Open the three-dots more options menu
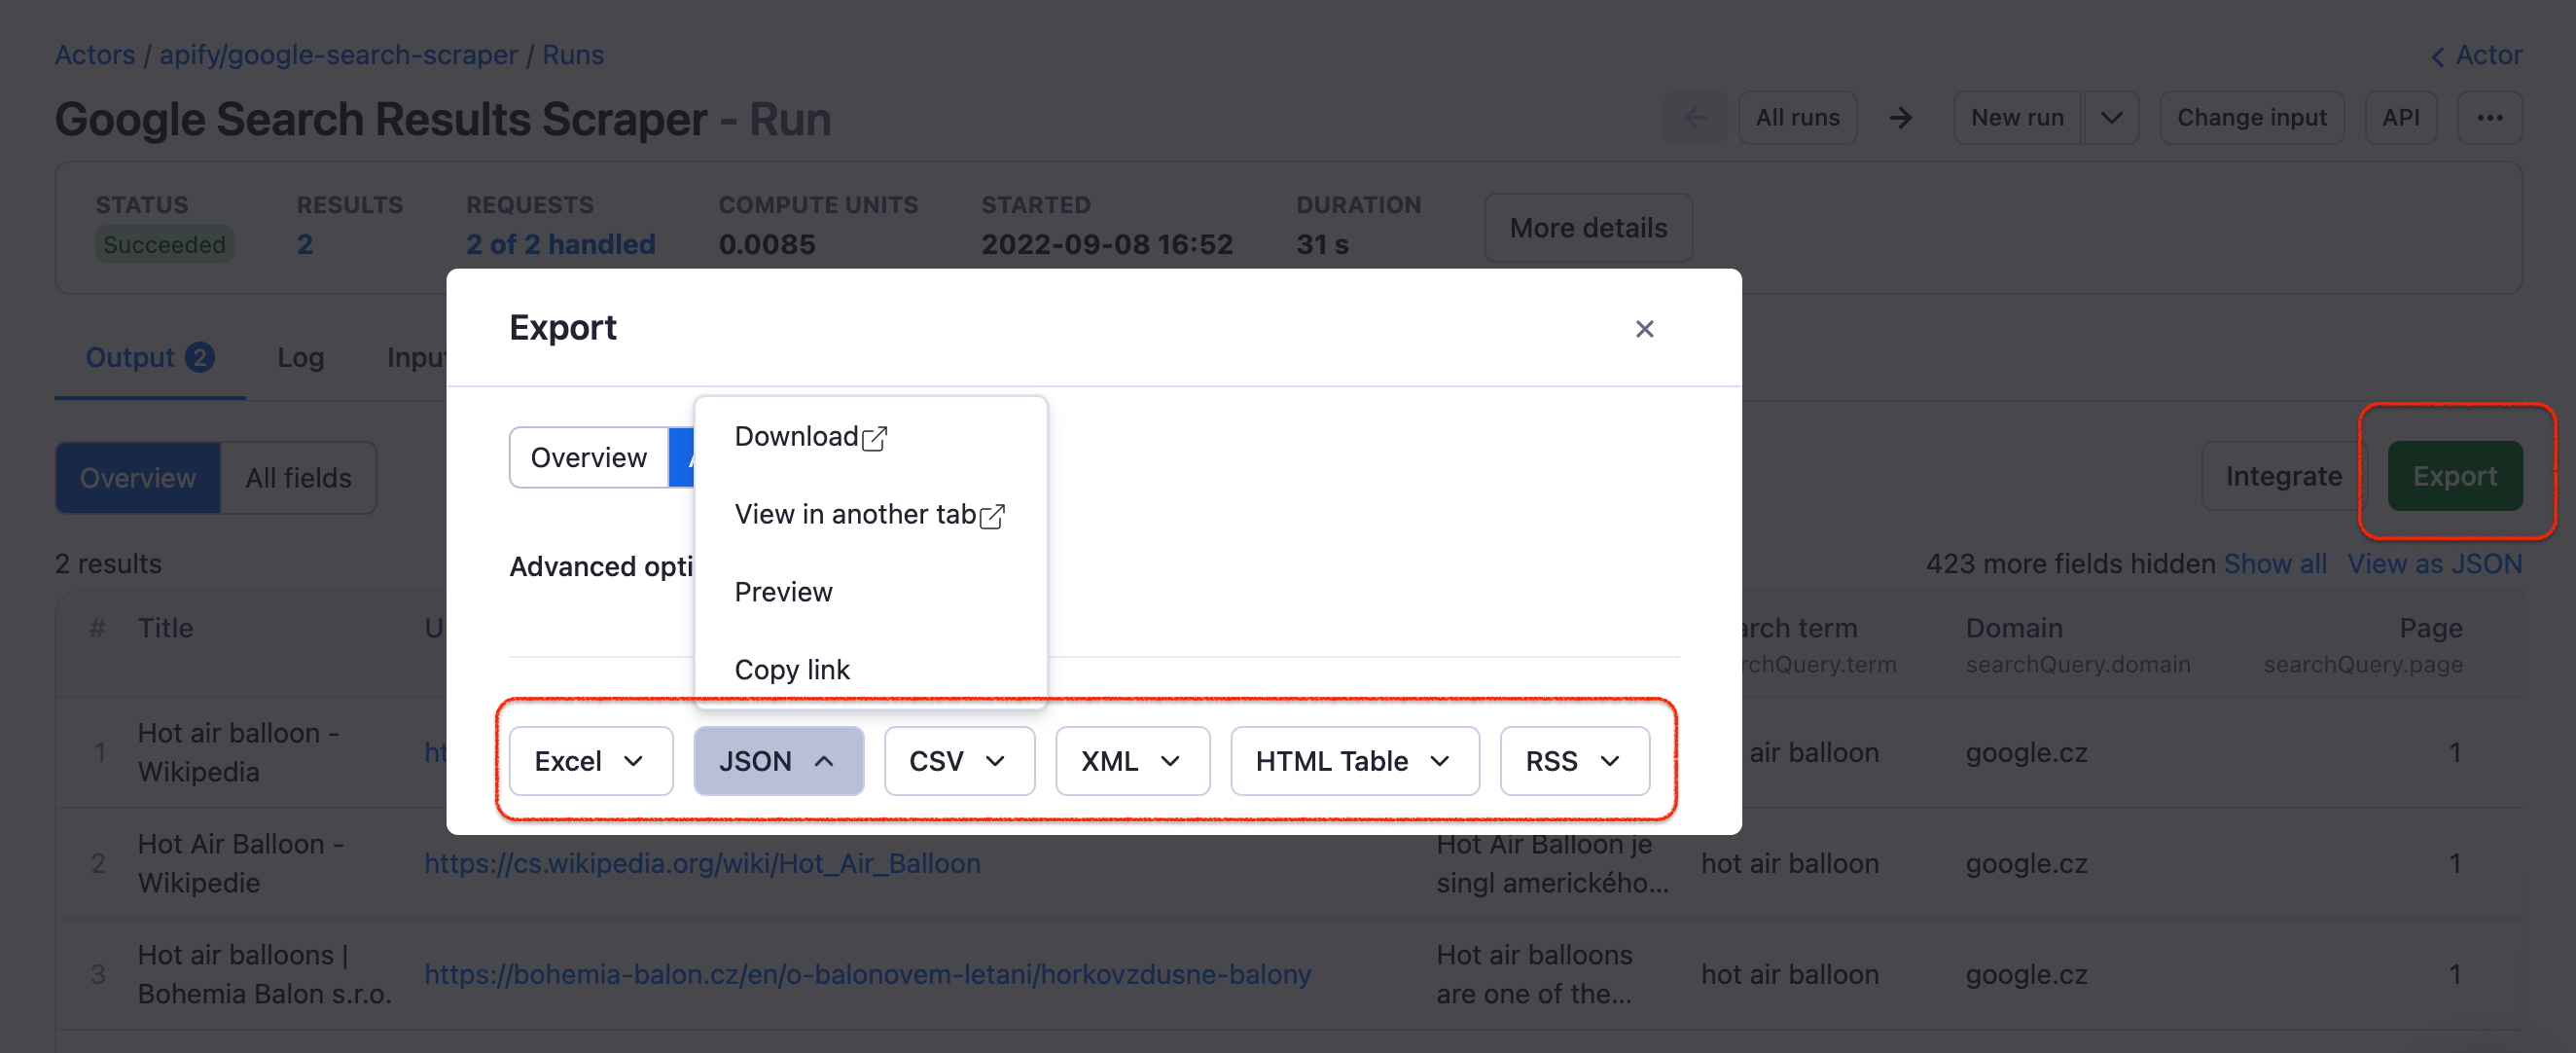This screenshot has height=1053, width=2576. tap(2489, 118)
